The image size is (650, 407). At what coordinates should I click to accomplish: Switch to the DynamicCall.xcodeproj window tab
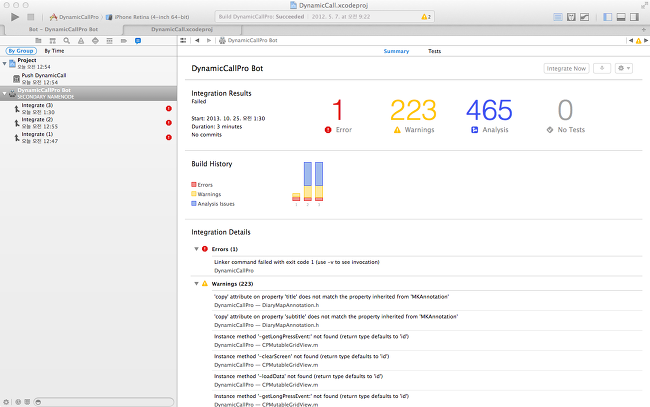click(x=182, y=29)
